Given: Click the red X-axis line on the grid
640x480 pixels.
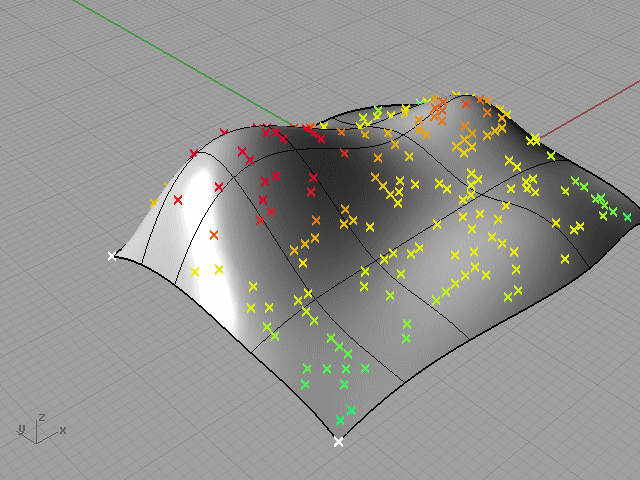Looking at the screenshot, I should coord(590,109).
